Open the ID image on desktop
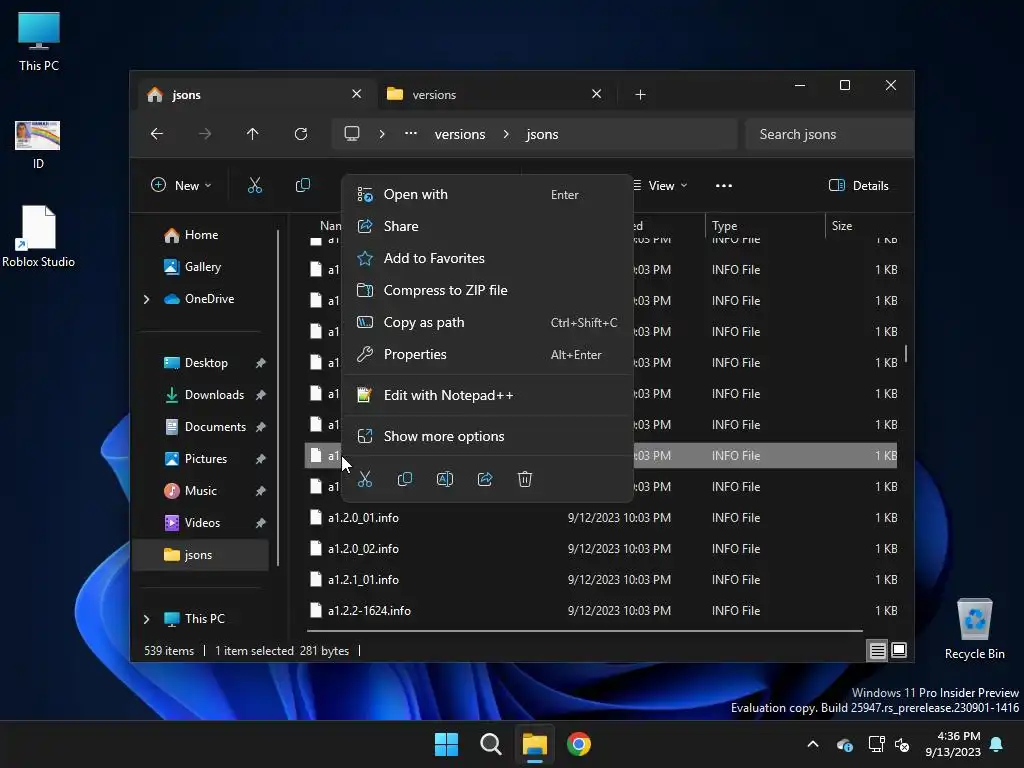Screen dimensions: 1024x768 38,145
